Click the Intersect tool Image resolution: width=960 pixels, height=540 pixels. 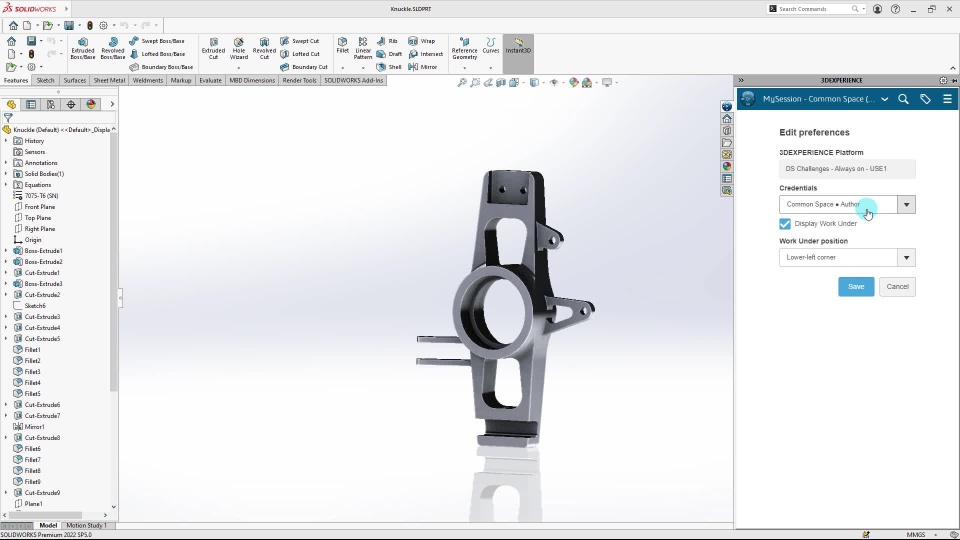click(x=426, y=54)
